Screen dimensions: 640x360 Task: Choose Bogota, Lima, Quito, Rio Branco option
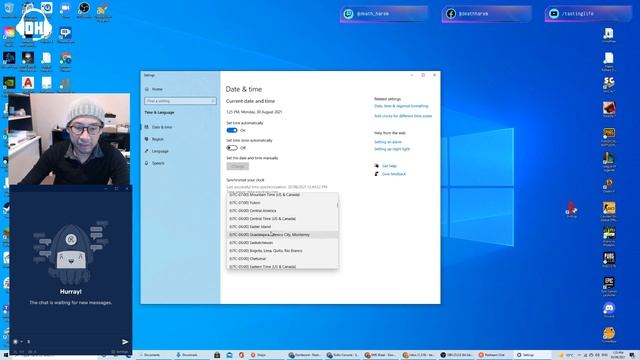coord(282,251)
